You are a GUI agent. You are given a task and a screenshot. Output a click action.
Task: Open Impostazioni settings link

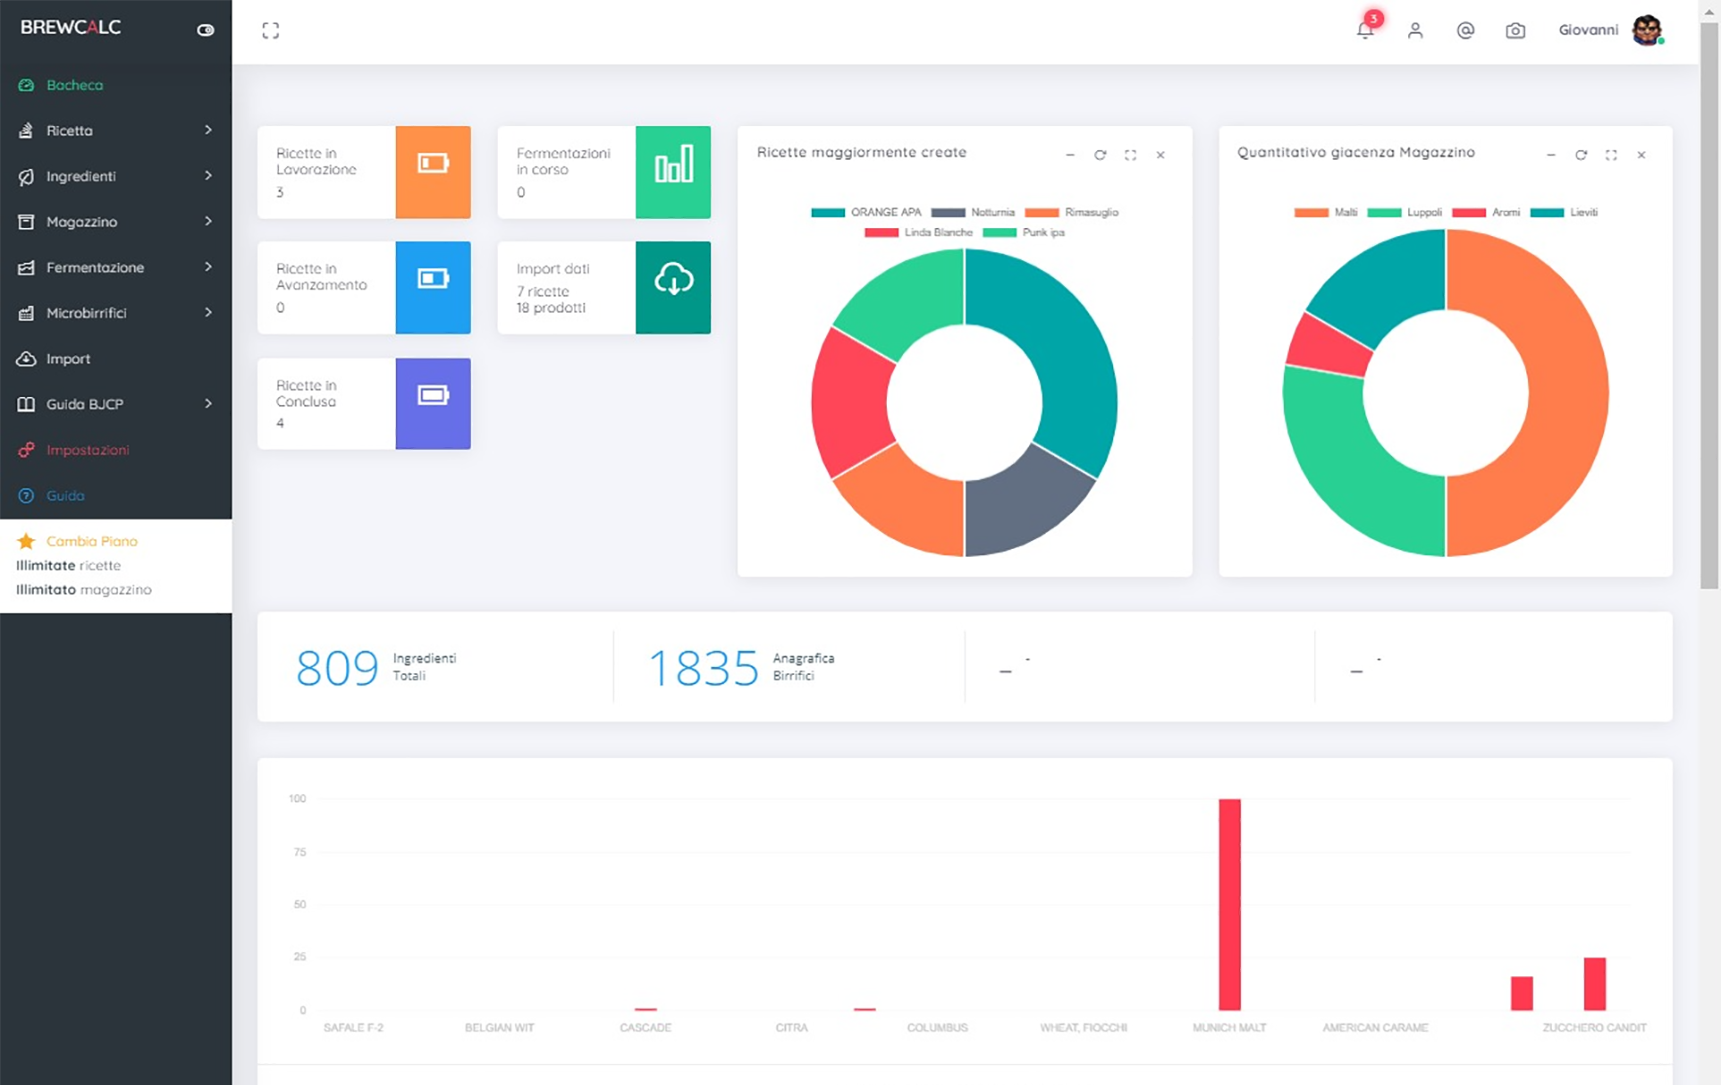pyautogui.click(x=87, y=450)
